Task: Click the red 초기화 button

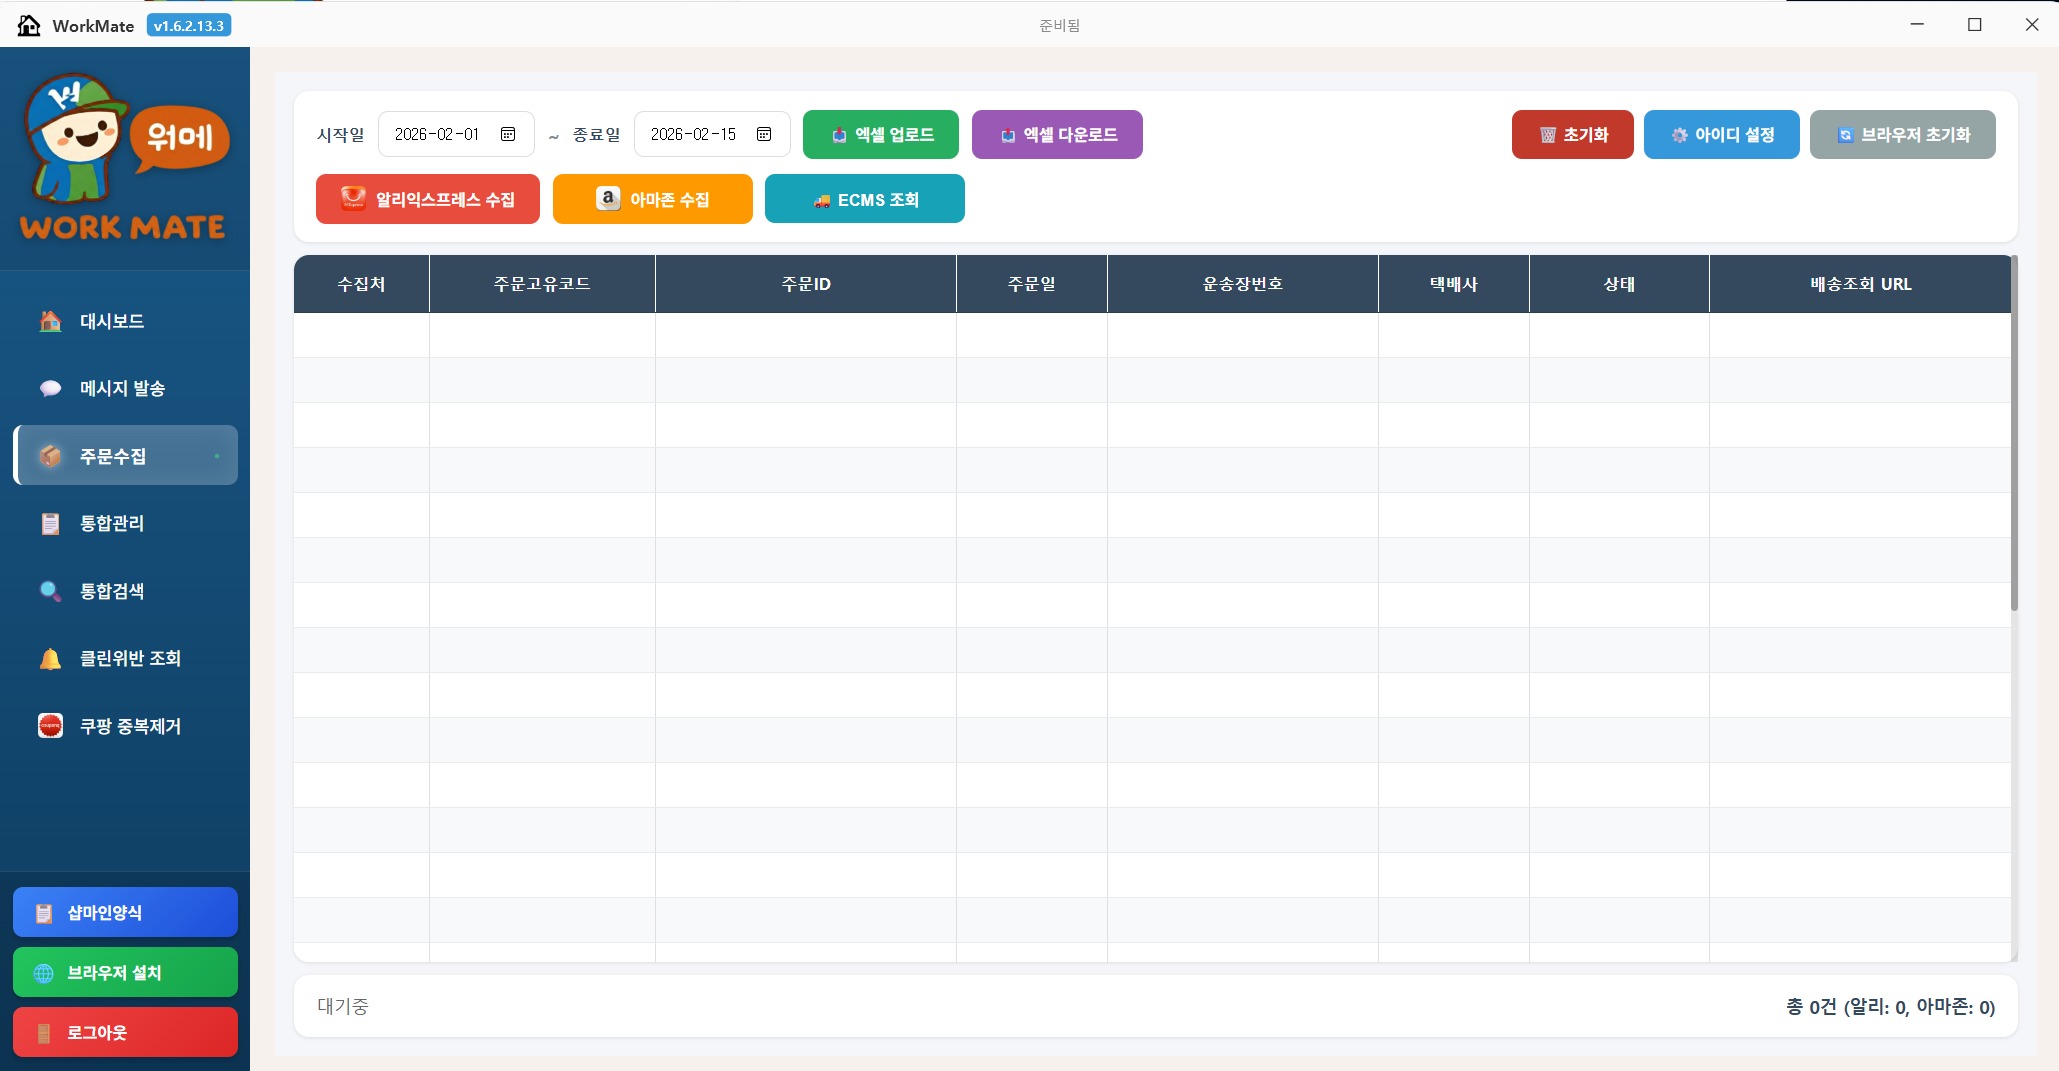Action: pos(1573,134)
